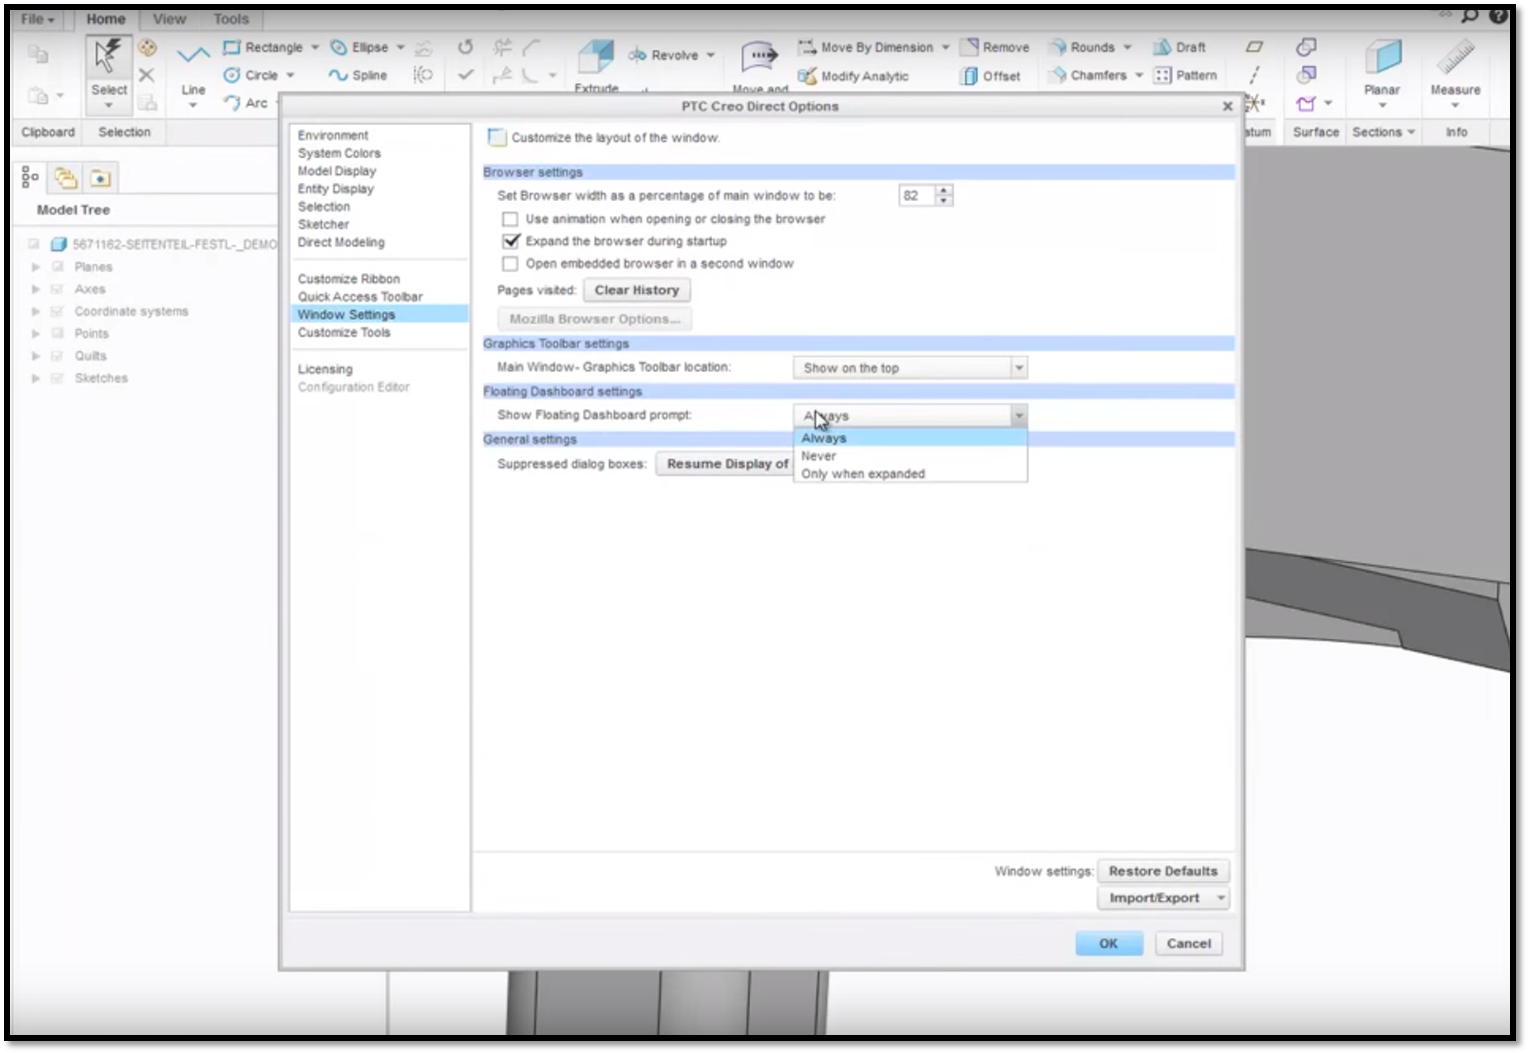The image size is (1529, 1054).
Task: Click the browser width percentage field
Action: click(916, 196)
